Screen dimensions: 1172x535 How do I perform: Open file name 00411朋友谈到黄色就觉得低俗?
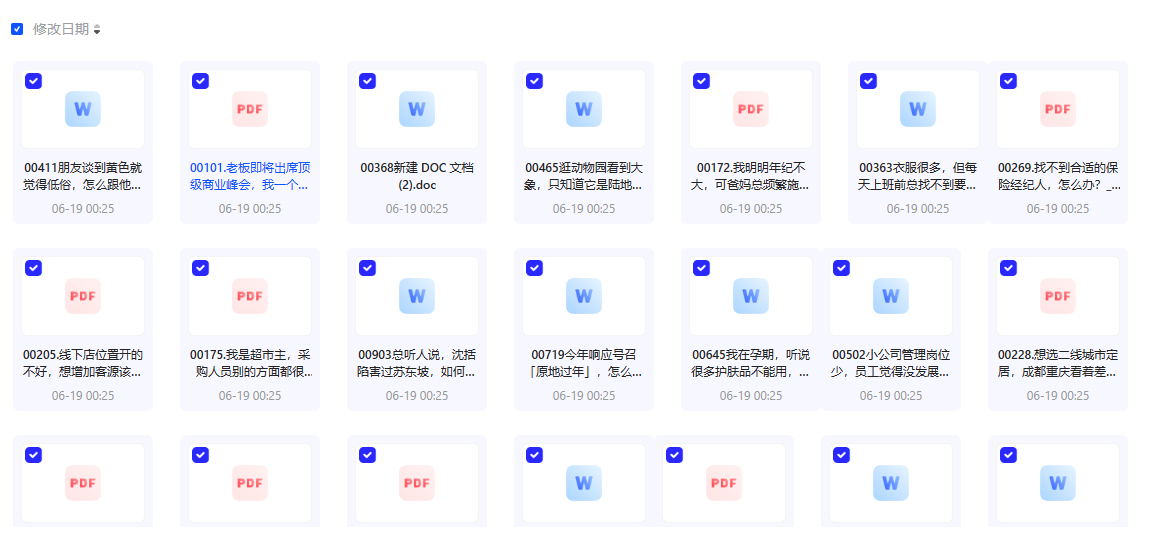(x=83, y=176)
